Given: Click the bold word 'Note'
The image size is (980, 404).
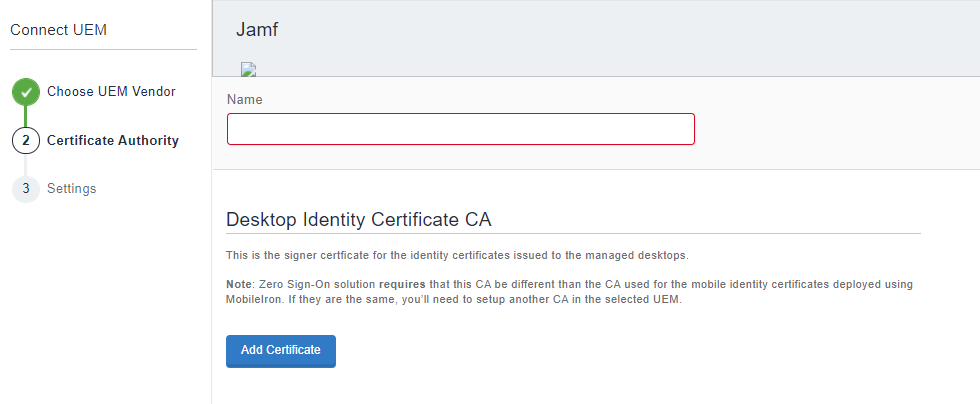Looking at the screenshot, I should (240, 285).
